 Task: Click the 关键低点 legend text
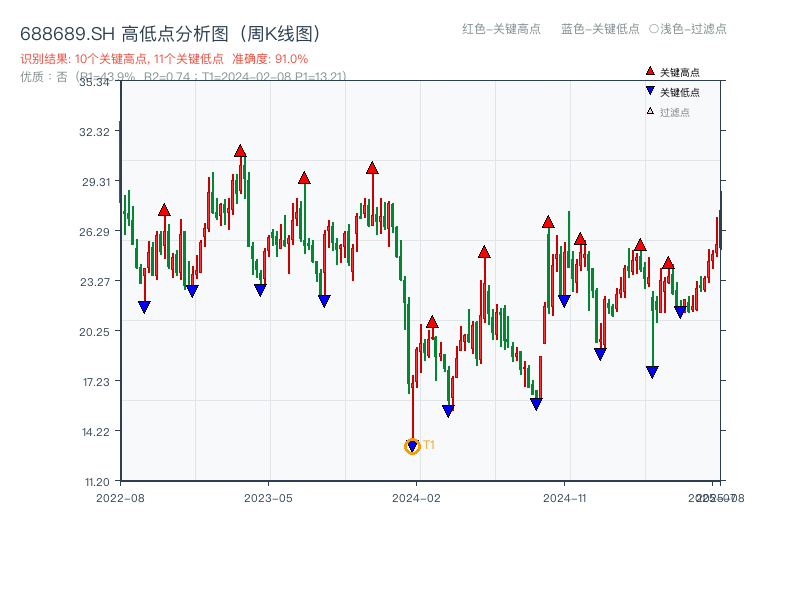click(x=680, y=92)
